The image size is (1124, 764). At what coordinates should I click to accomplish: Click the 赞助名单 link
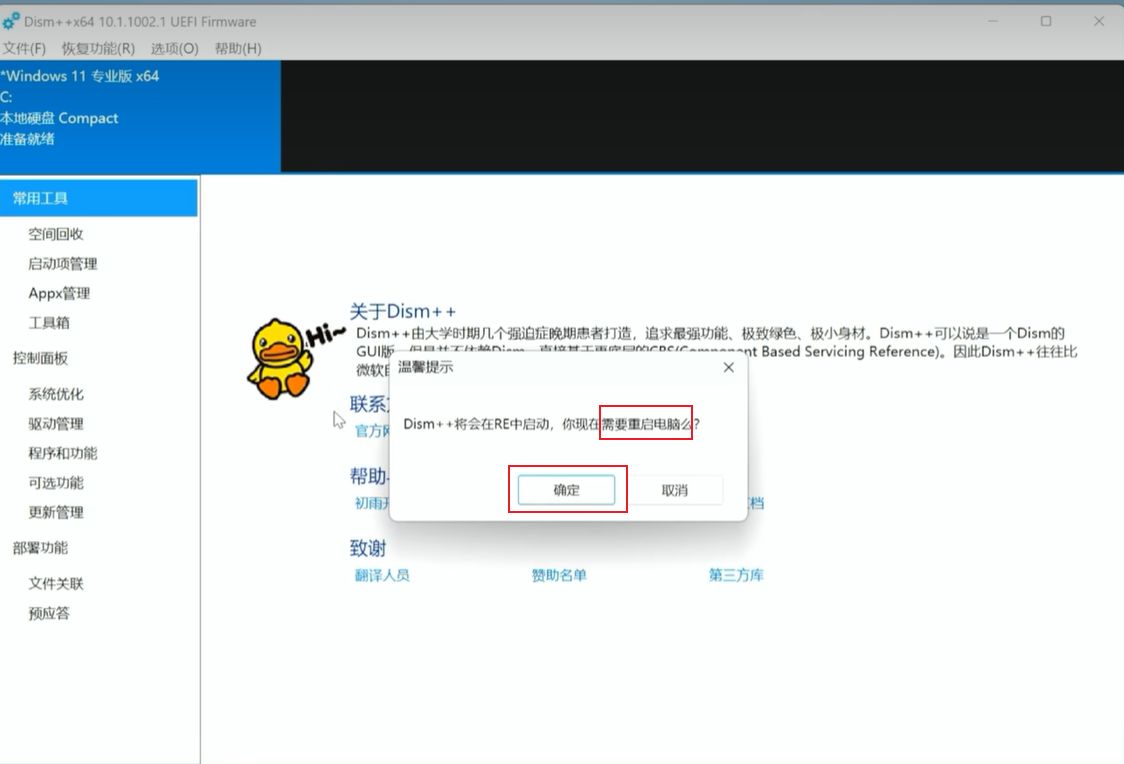pyautogui.click(x=559, y=575)
